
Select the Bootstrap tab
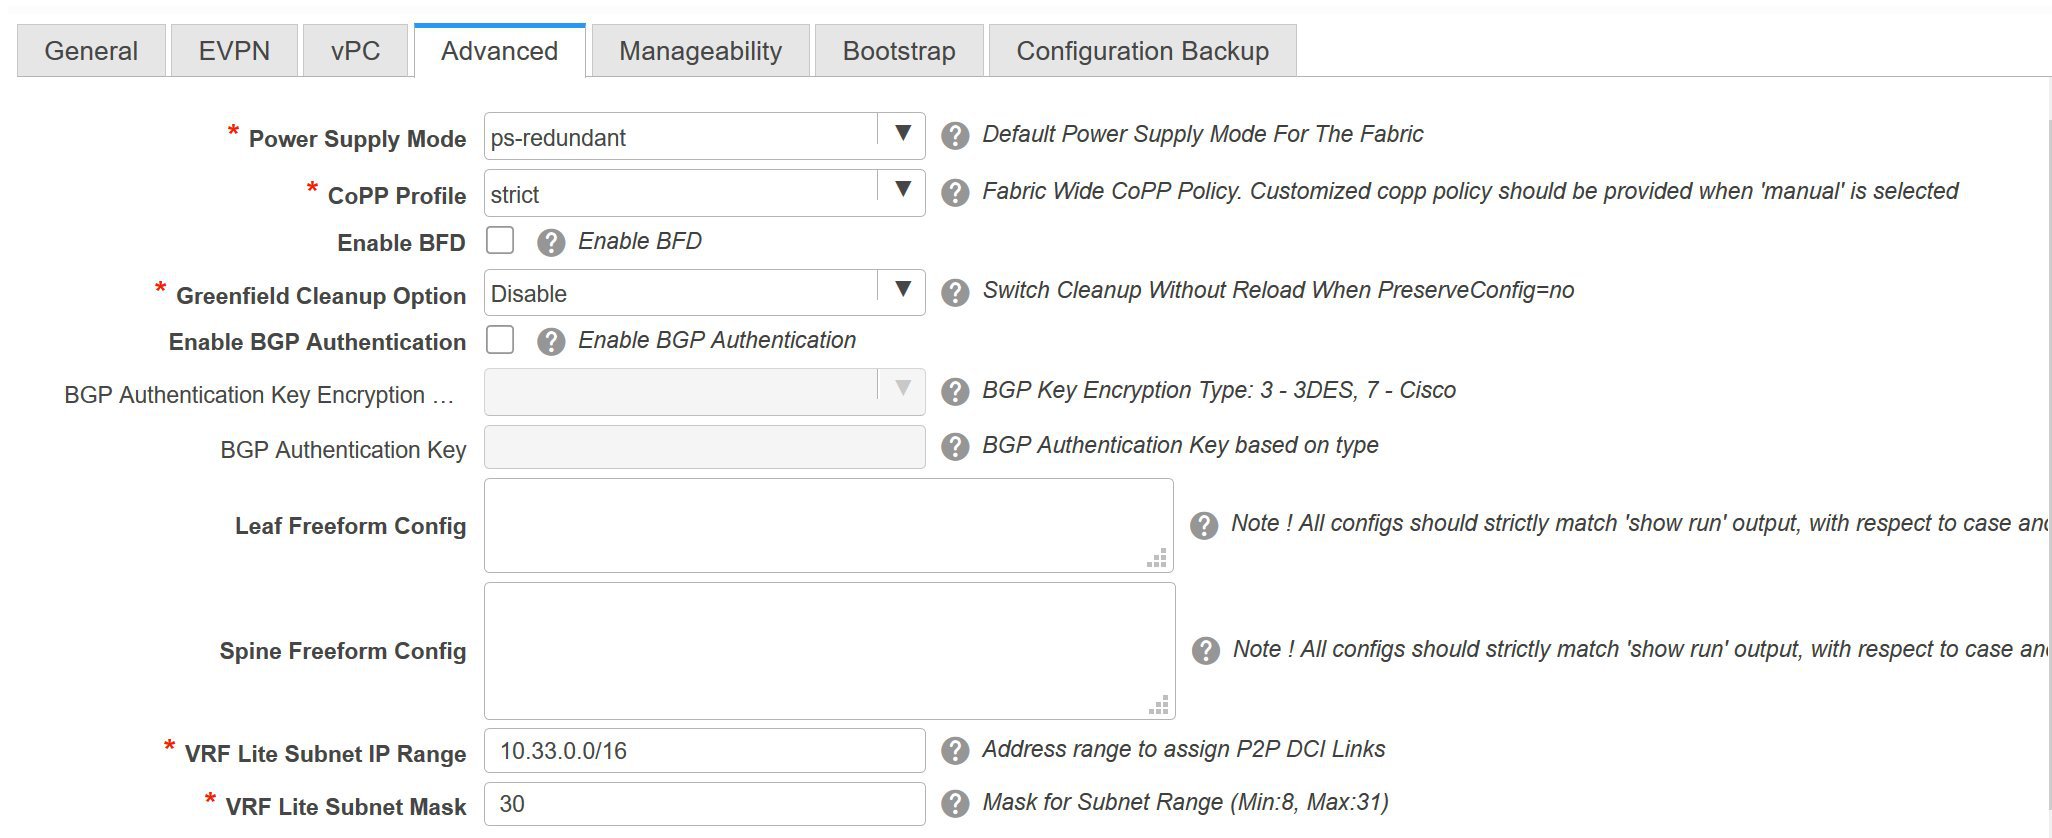[x=898, y=51]
